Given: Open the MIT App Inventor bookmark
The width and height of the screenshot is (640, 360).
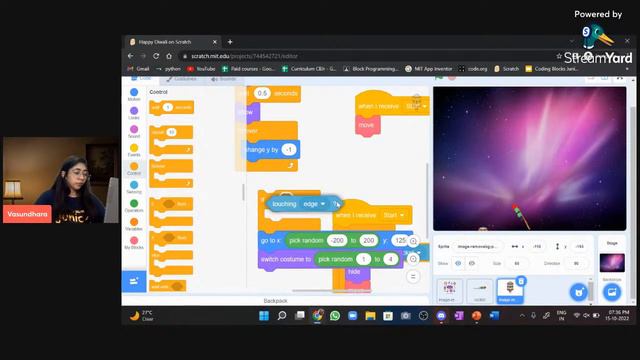Looking at the screenshot, I should [429, 69].
